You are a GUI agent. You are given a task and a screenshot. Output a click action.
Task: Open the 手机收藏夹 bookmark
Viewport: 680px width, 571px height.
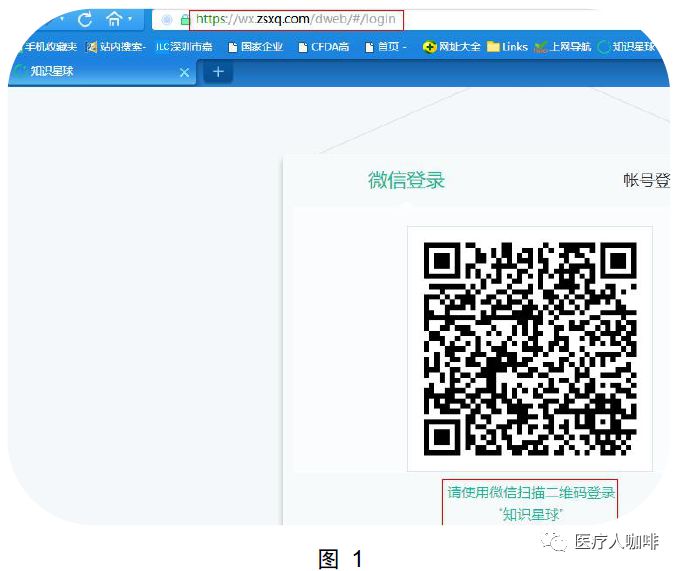(44, 47)
